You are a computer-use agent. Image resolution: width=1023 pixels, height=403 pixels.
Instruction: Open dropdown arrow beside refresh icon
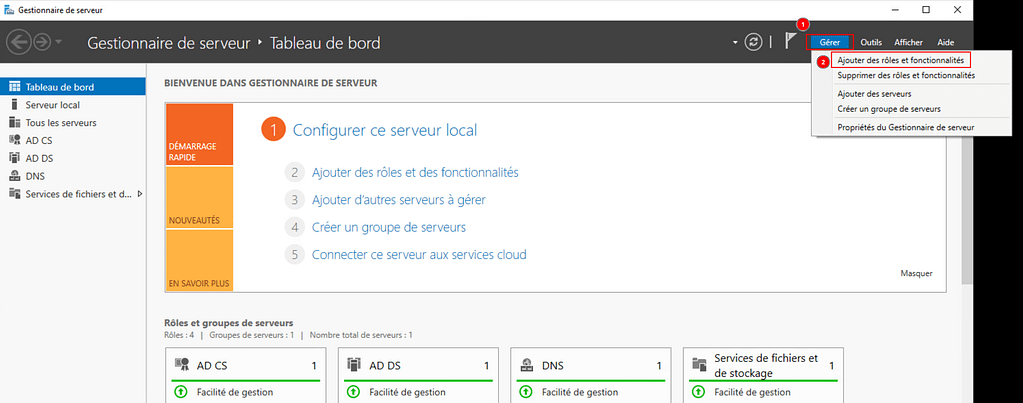click(735, 43)
